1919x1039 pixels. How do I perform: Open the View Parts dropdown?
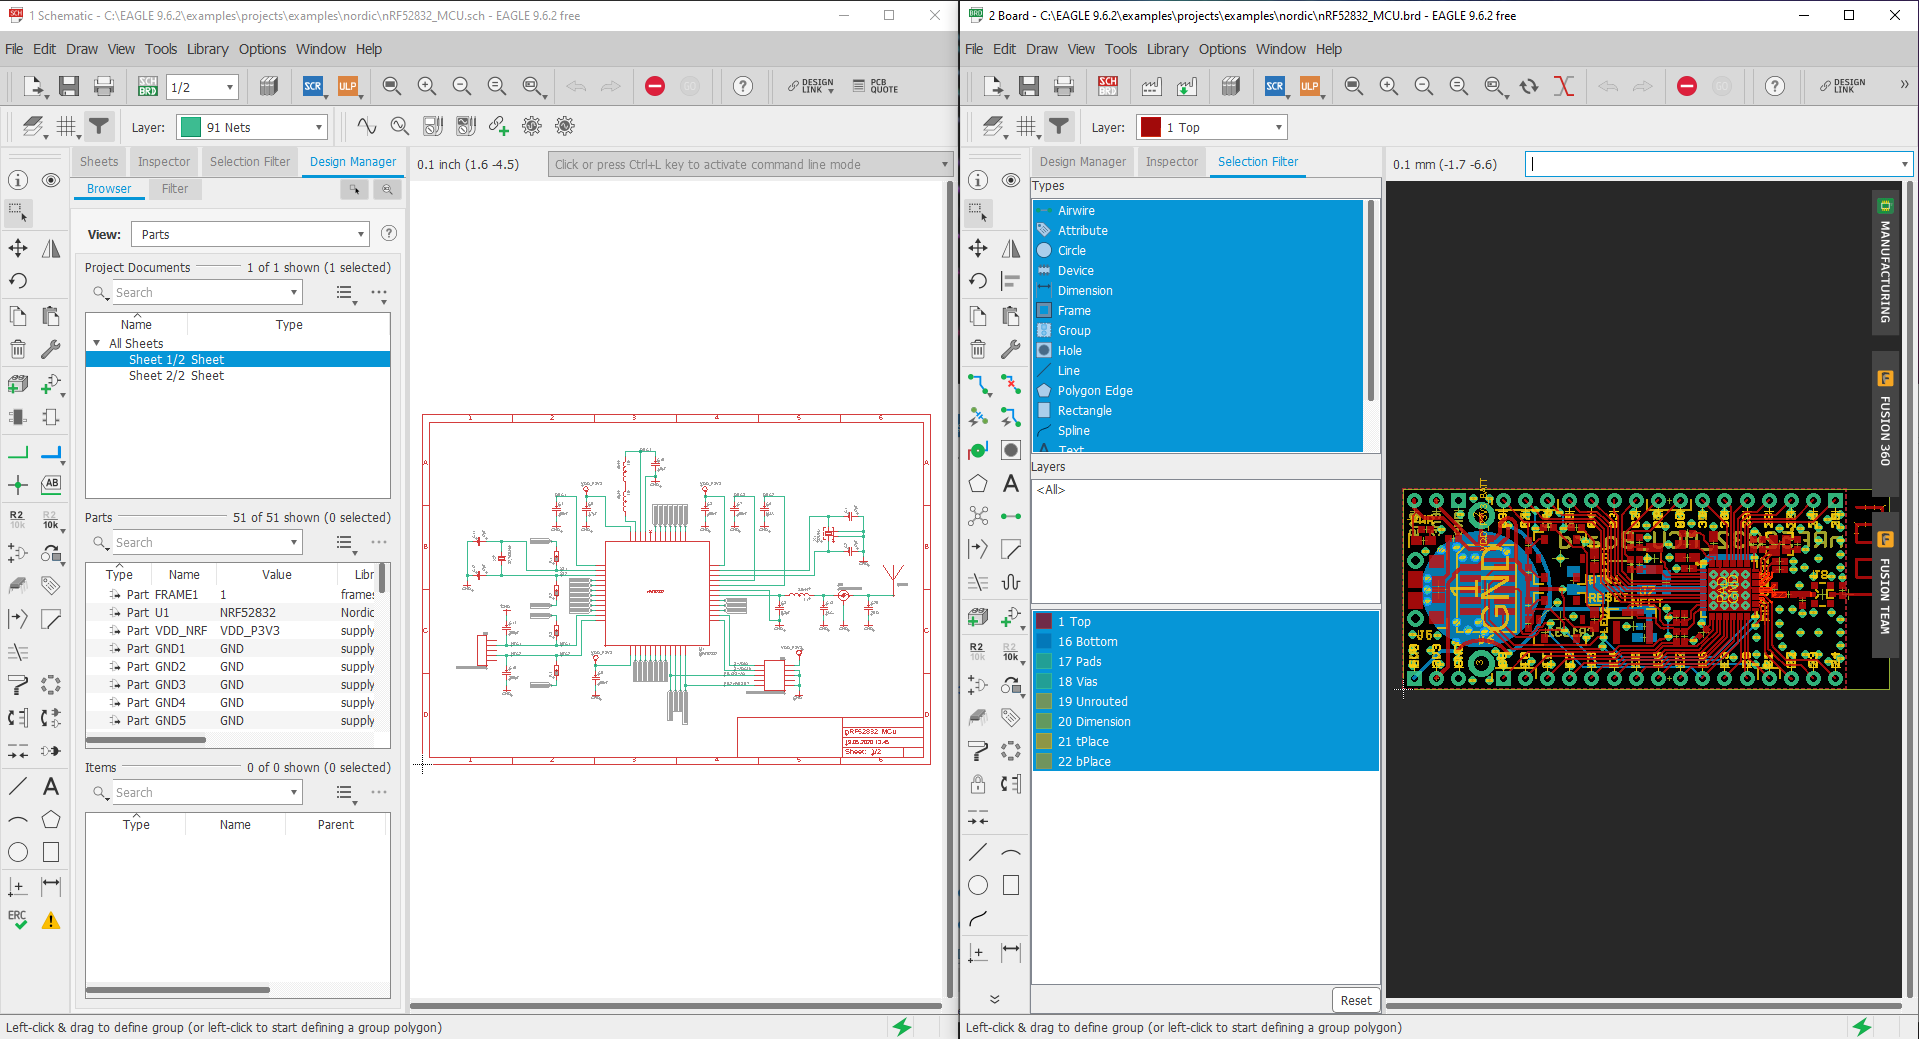(x=250, y=235)
